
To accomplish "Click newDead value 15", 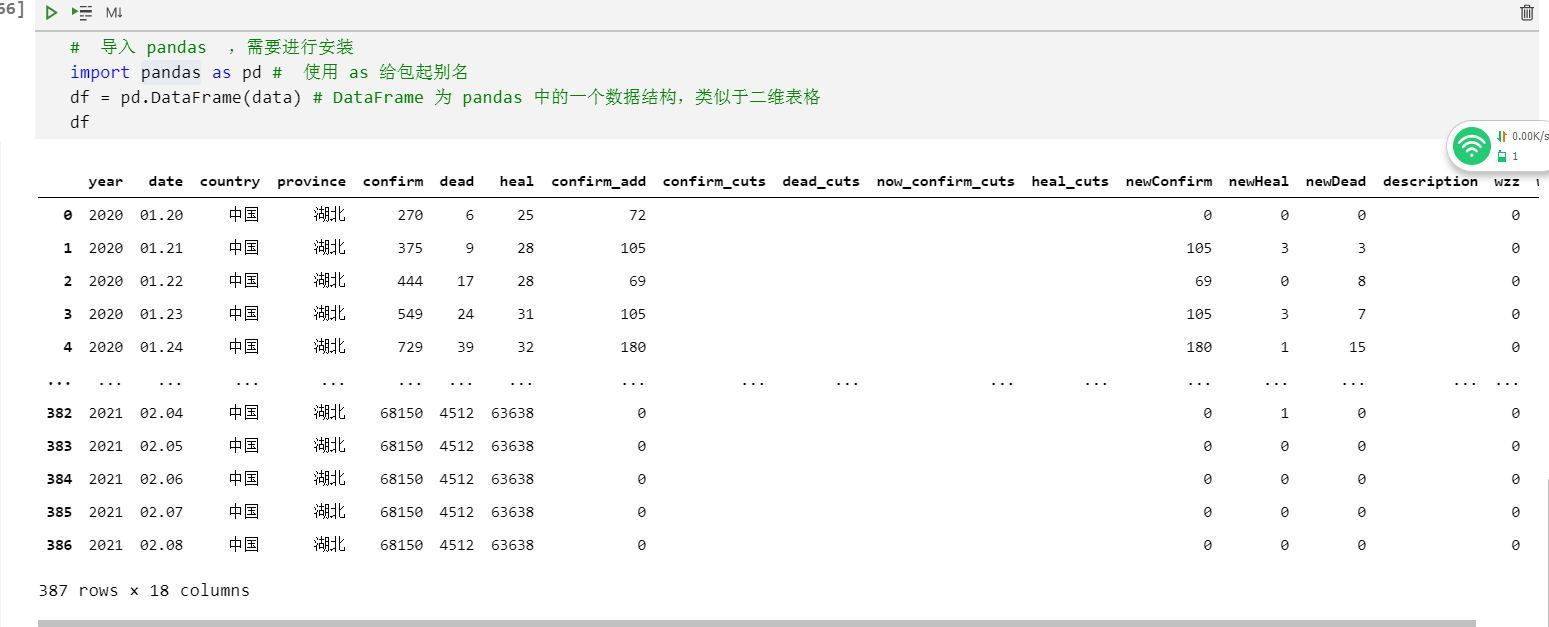I will click(x=1357, y=347).
